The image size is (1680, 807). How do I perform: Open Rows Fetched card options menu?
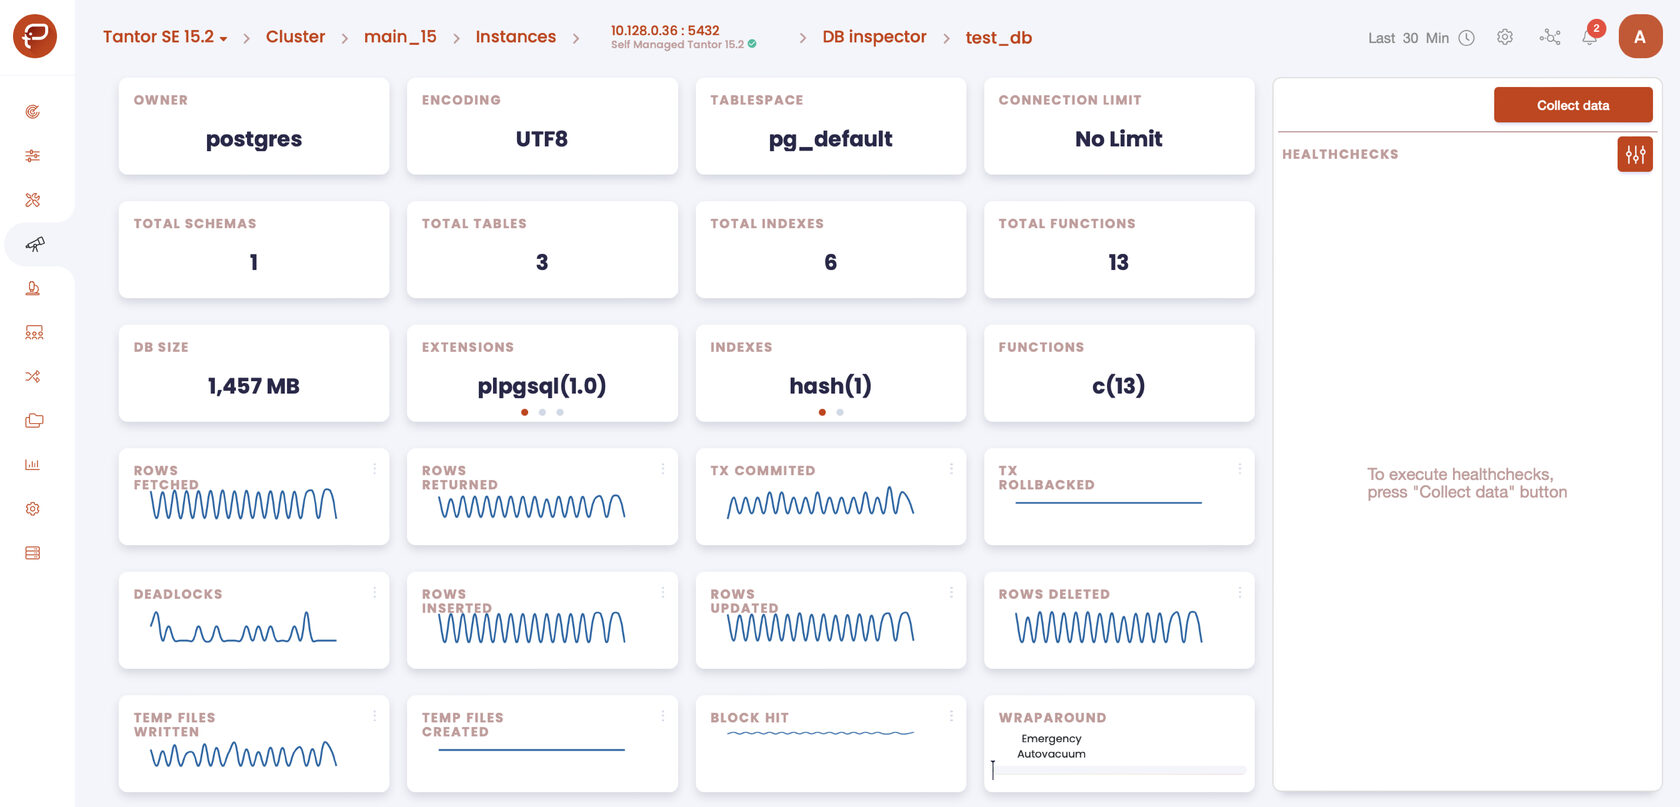coord(375,468)
